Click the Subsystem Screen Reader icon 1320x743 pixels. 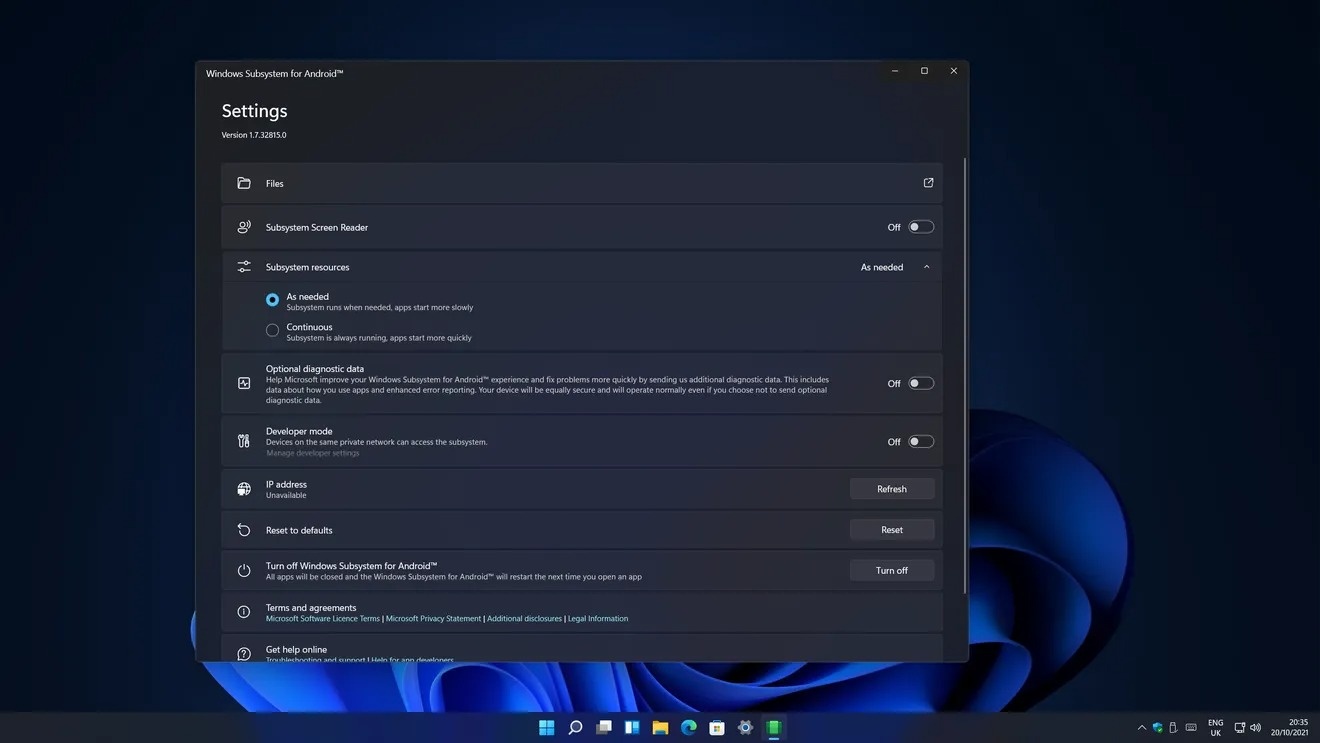(x=244, y=226)
